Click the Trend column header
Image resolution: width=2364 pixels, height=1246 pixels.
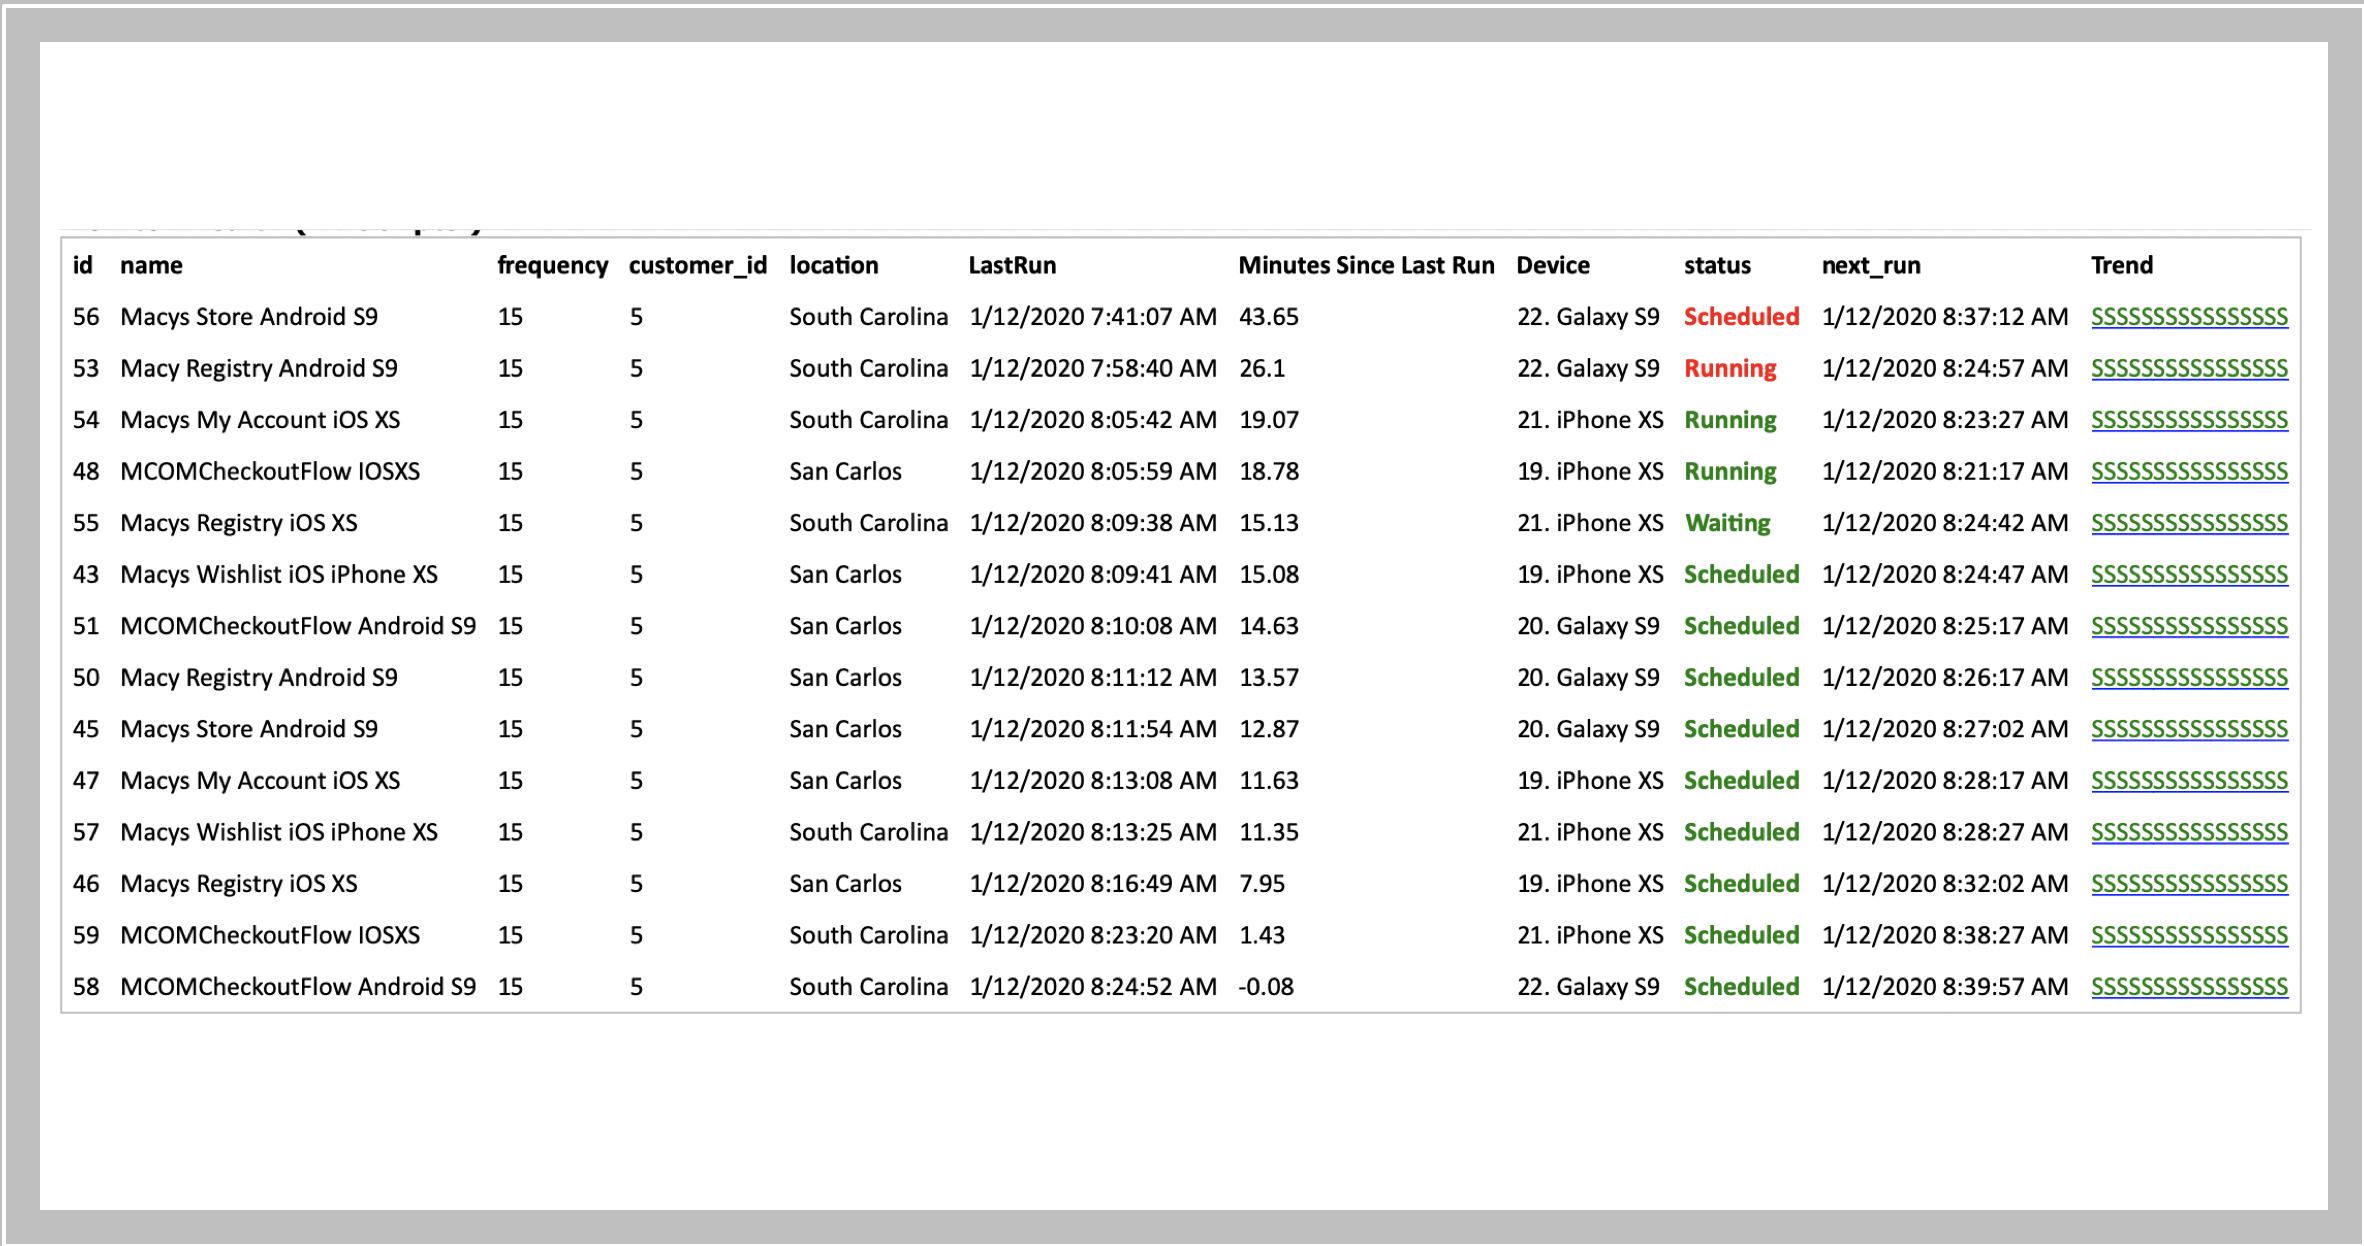click(x=2122, y=265)
